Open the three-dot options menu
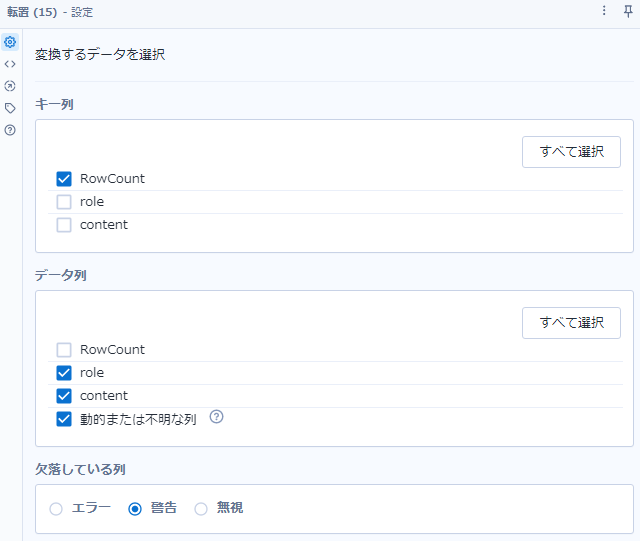Viewport: 640px width, 541px height. click(604, 11)
